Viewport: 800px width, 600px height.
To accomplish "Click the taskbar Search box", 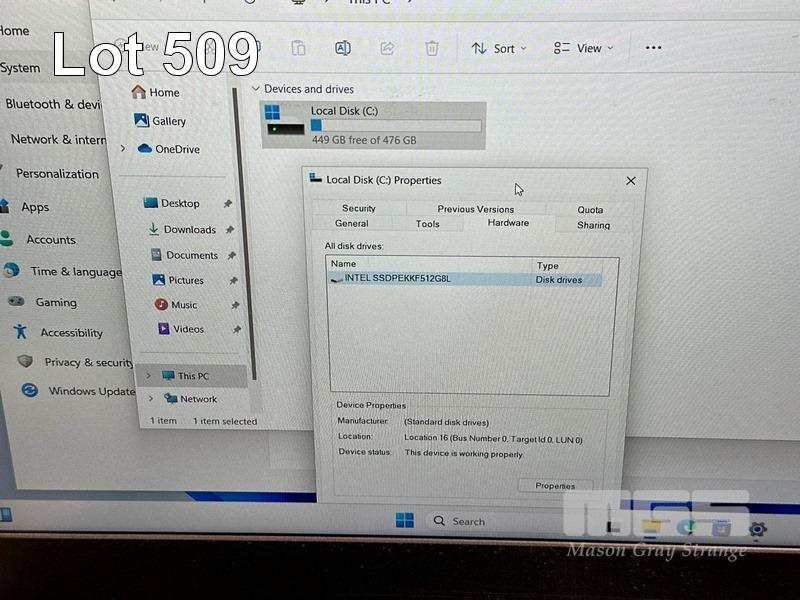I will (468, 521).
